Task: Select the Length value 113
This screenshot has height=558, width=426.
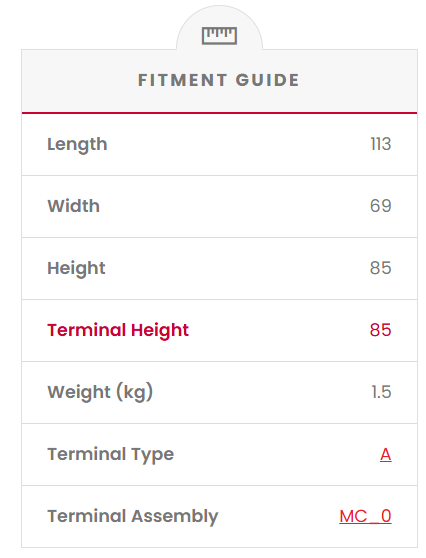Action: 381,144
